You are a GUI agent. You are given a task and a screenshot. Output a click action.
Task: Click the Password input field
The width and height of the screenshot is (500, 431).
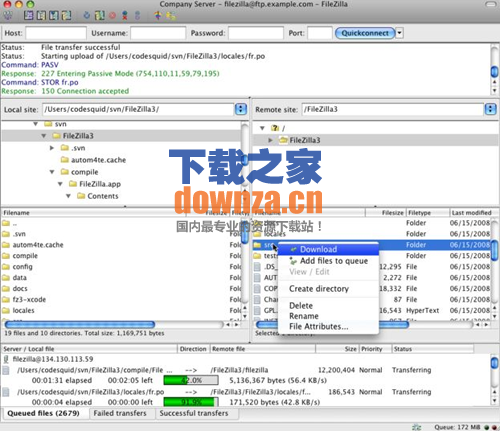pyautogui.click(x=256, y=33)
